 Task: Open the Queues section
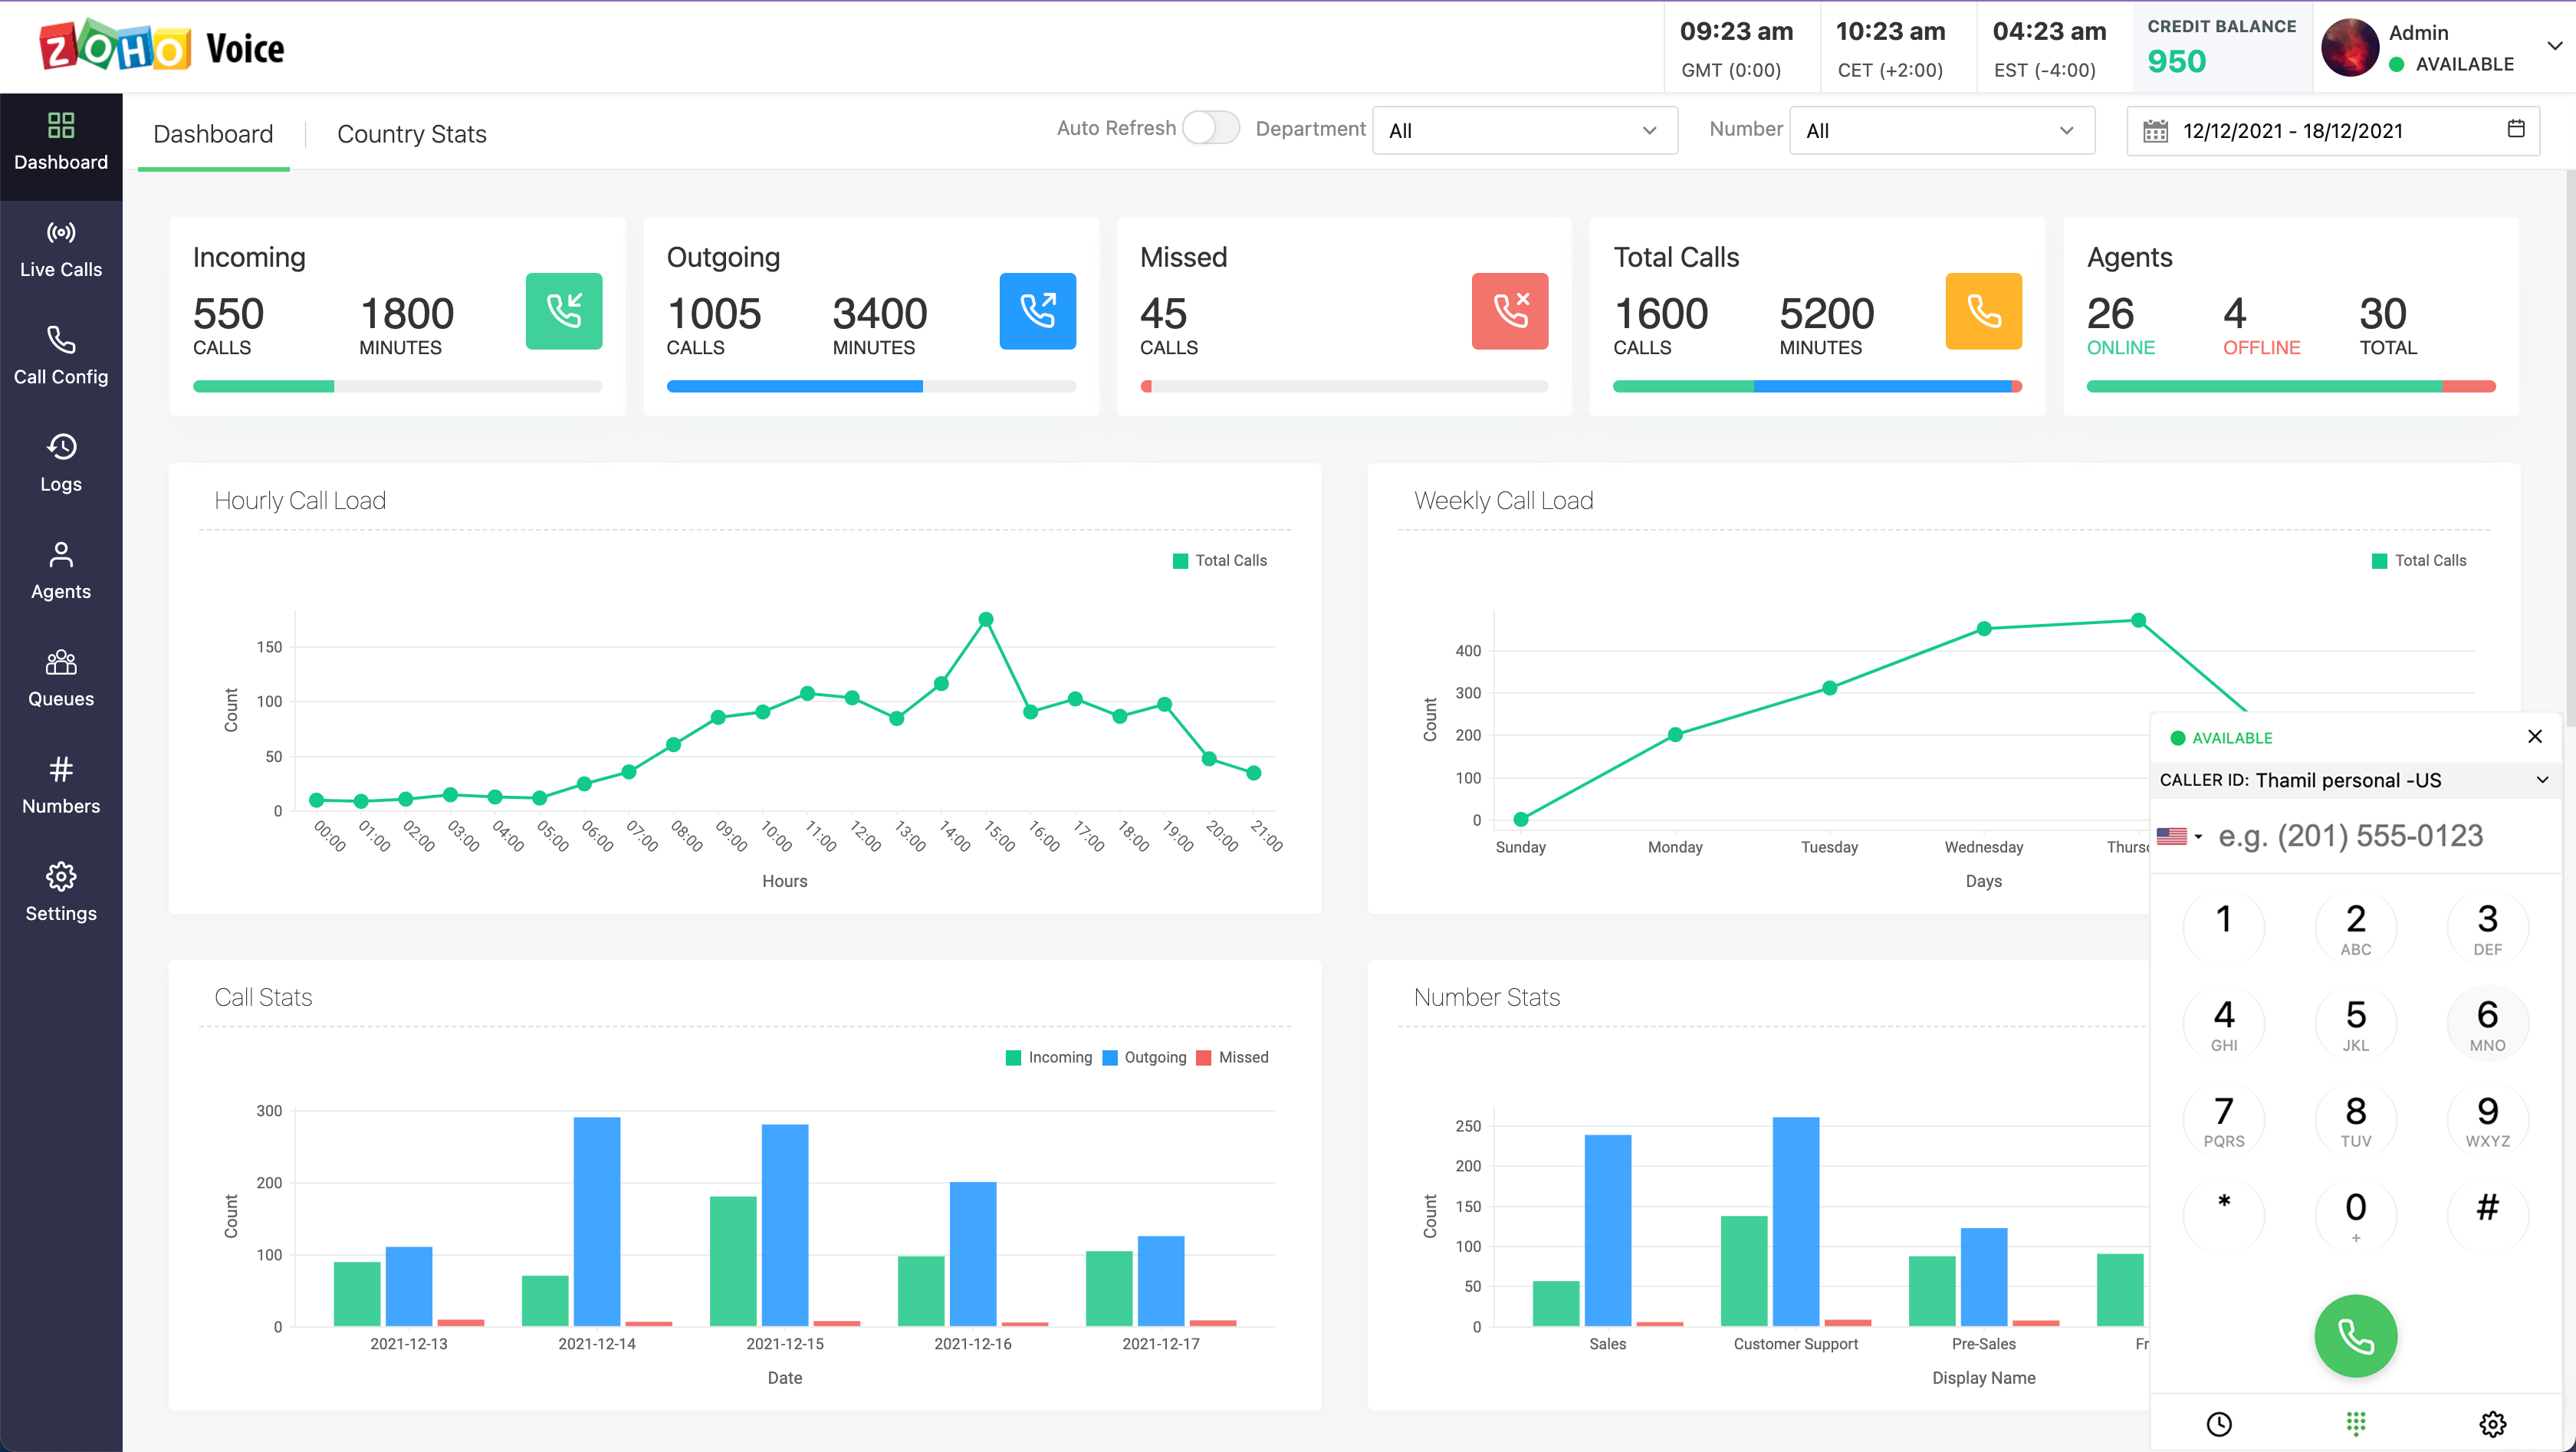61,677
